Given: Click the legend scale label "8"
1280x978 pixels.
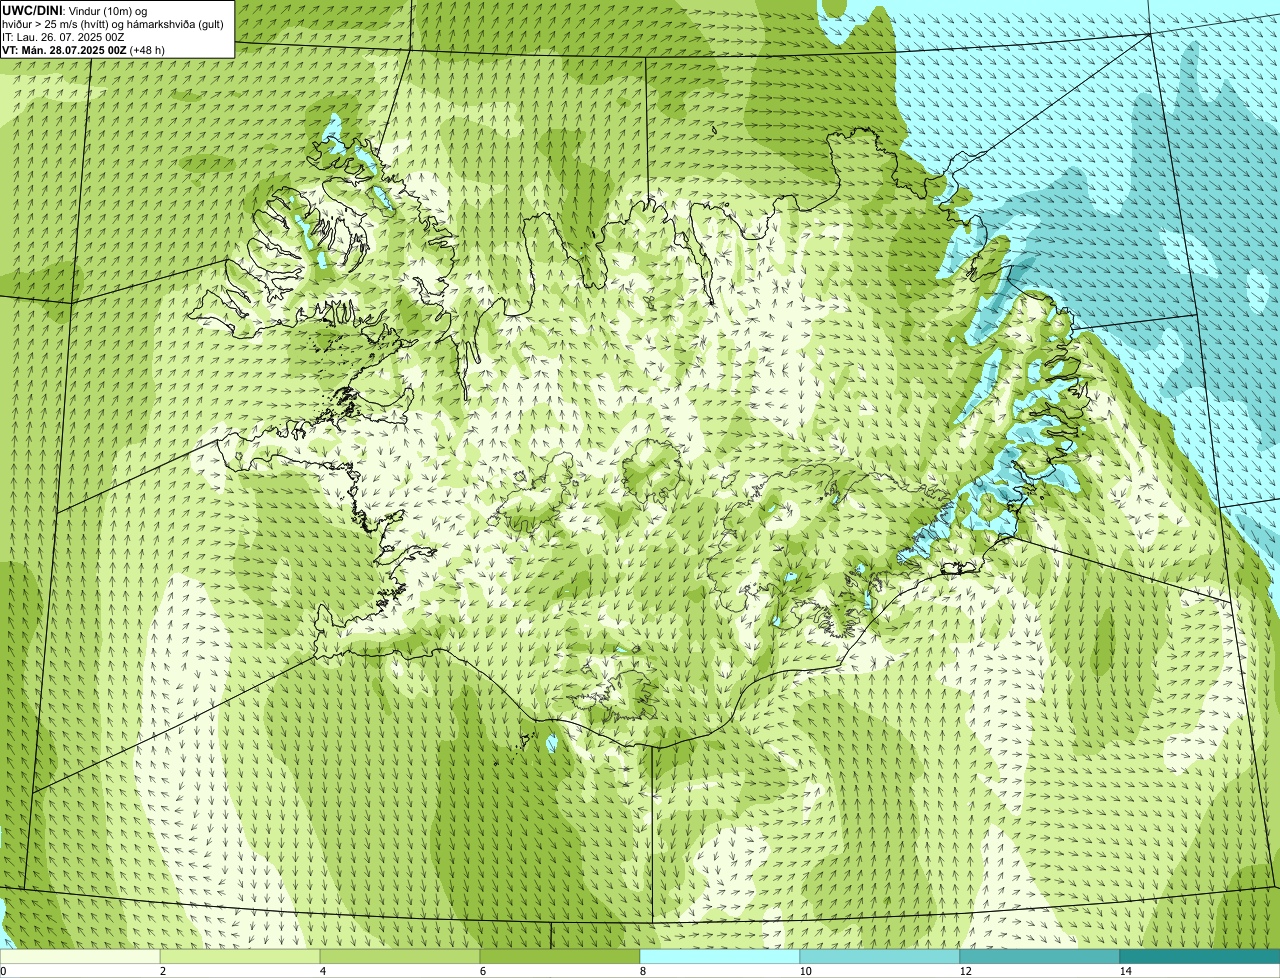Looking at the screenshot, I should tap(642, 971).
